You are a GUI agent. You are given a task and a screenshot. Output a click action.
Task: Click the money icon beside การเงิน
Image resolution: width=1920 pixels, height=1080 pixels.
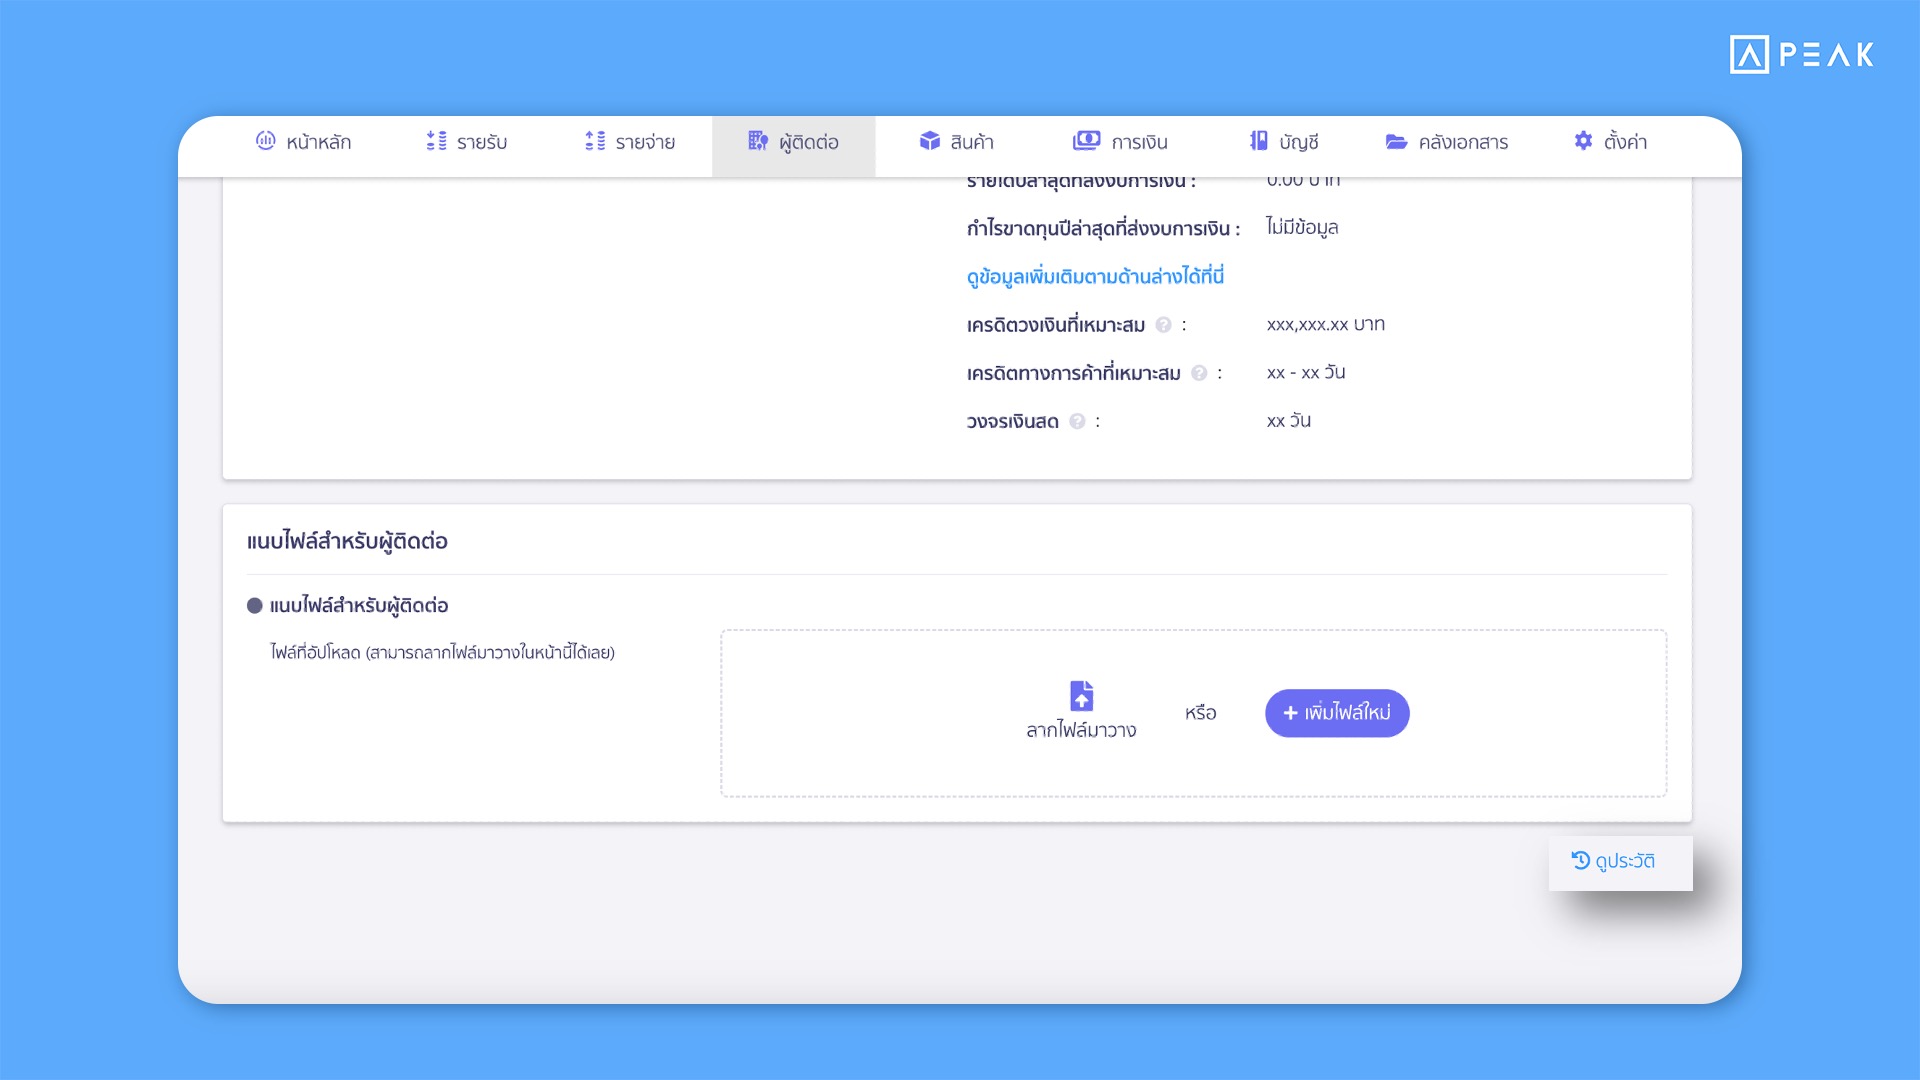[x=1086, y=141]
